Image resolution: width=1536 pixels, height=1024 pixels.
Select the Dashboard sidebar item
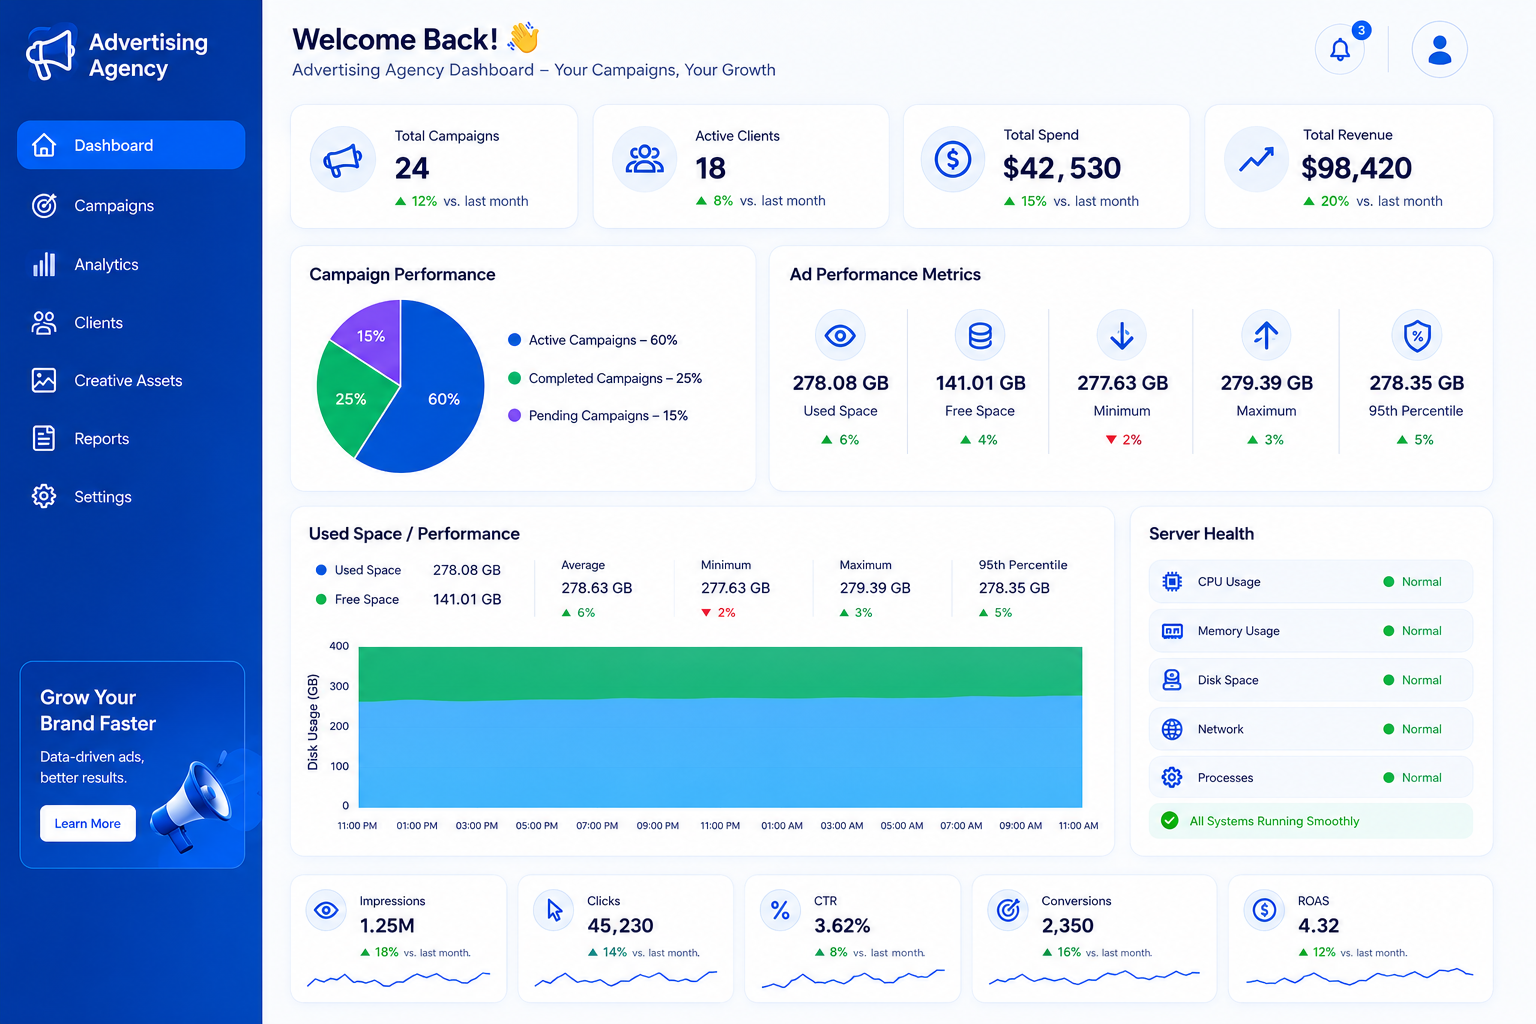coord(131,145)
